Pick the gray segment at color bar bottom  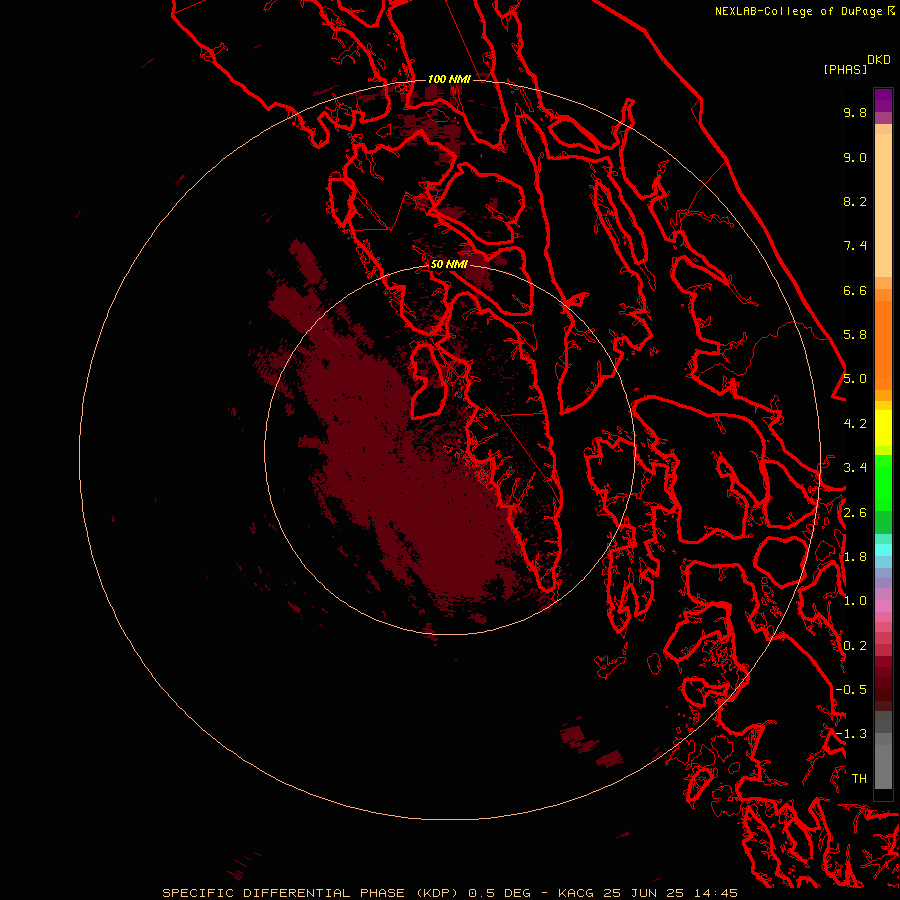tap(883, 761)
